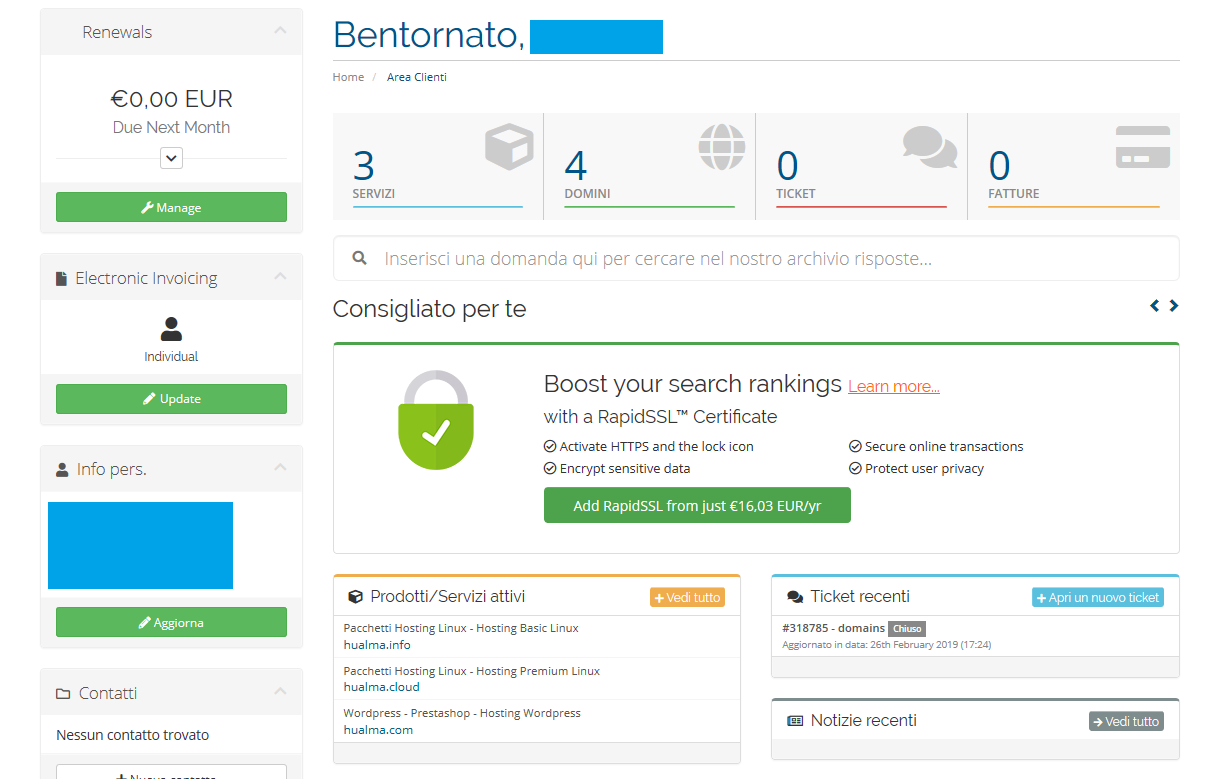Open Home breadcrumb link

pos(348,77)
